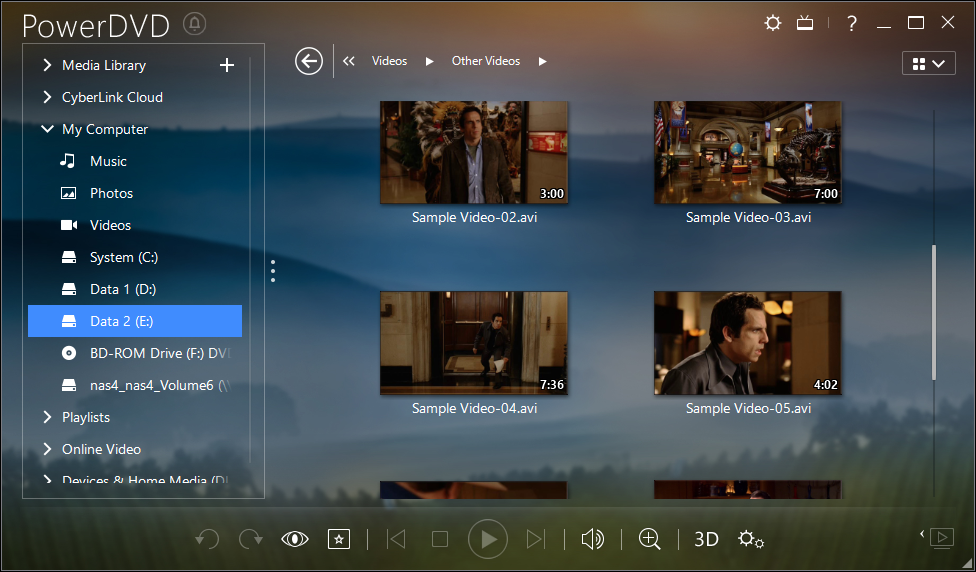The height and width of the screenshot is (572, 976).
Task: Expand Online Video node
Action: [47, 449]
